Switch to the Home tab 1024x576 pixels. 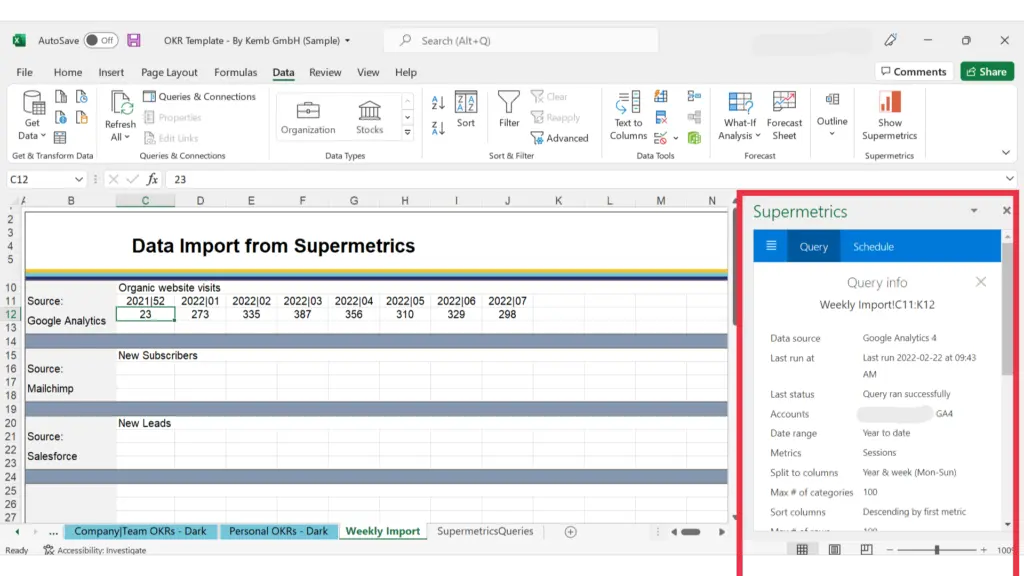pyautogui.click(x=68, y=72)
